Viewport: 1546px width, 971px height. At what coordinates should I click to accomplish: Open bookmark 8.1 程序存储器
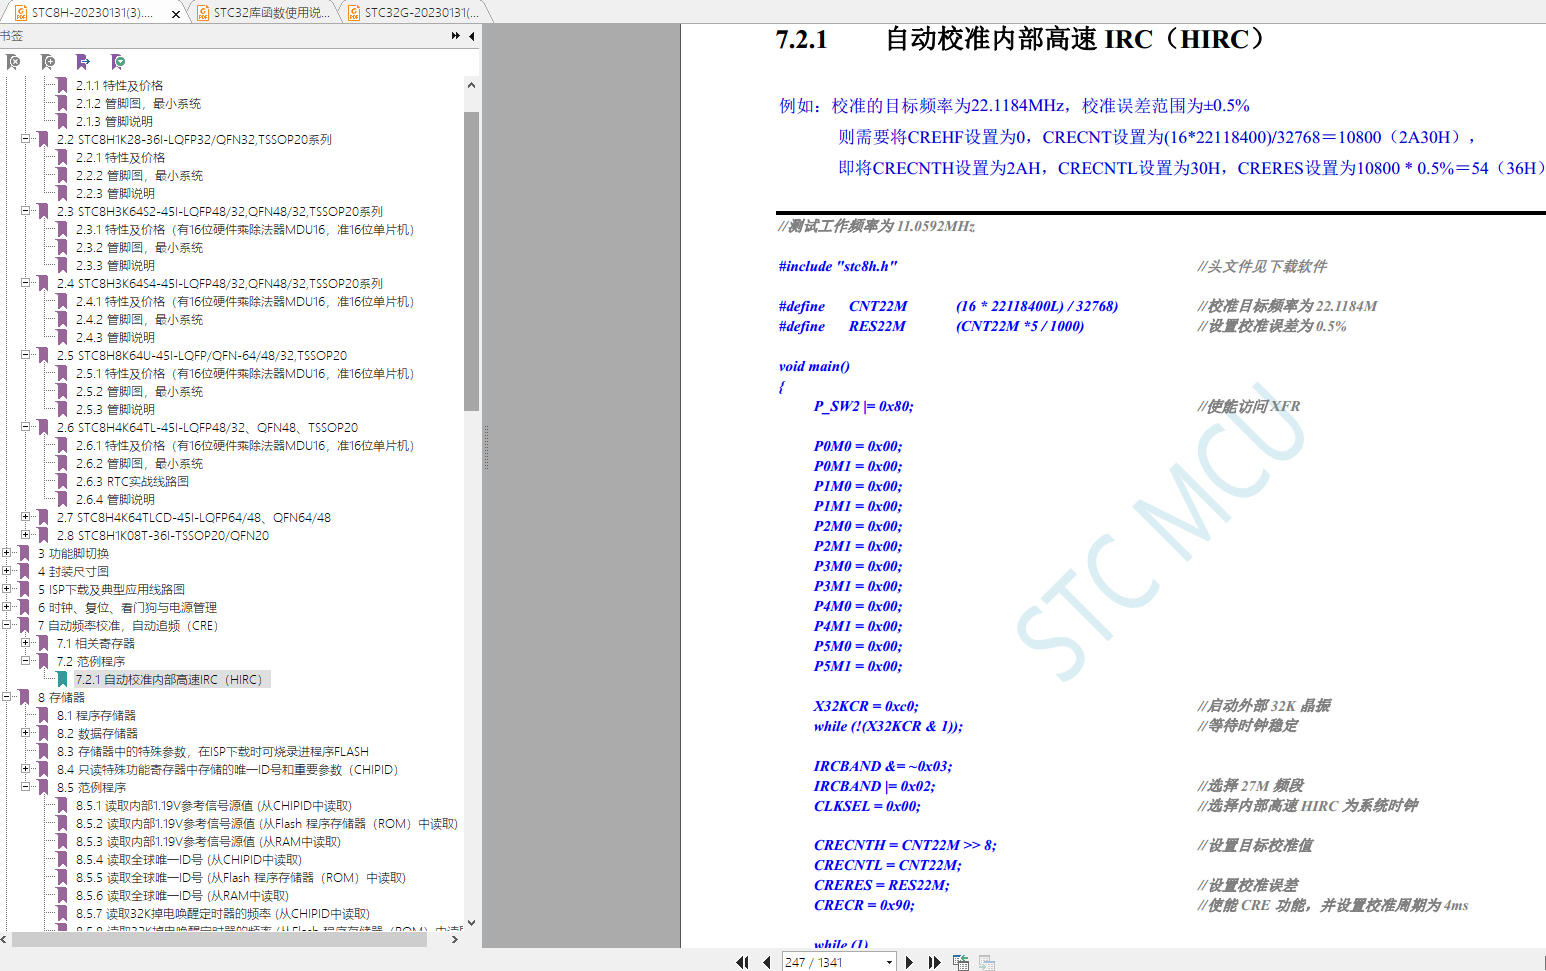click(96, 716)
